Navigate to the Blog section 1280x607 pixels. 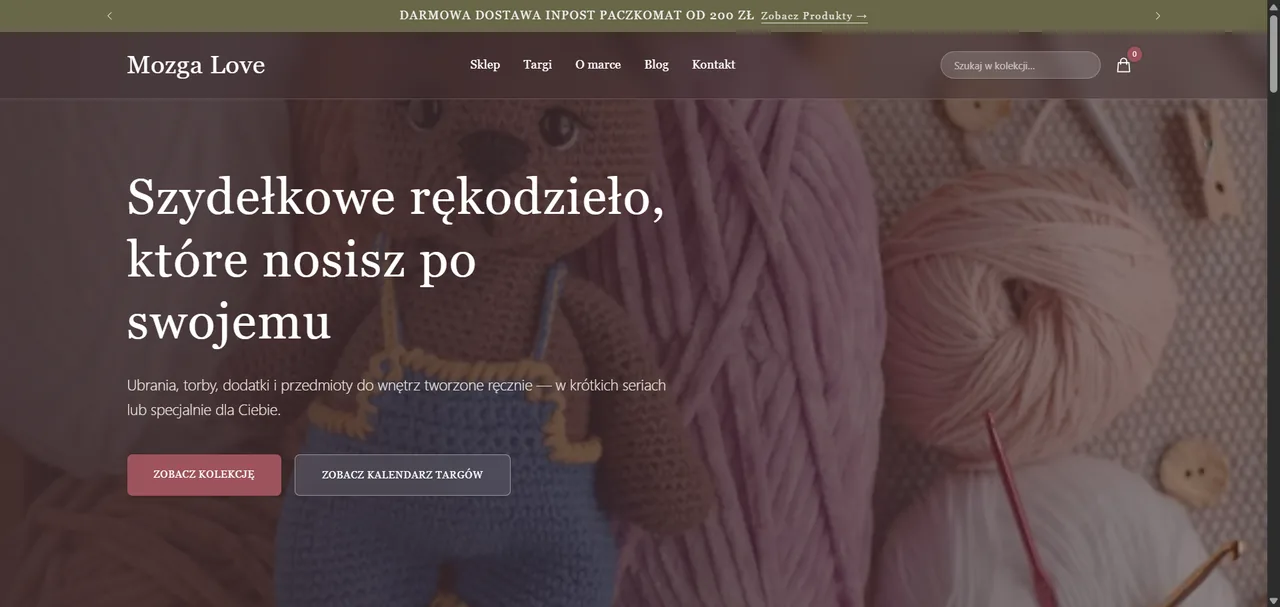click(656, 65)
